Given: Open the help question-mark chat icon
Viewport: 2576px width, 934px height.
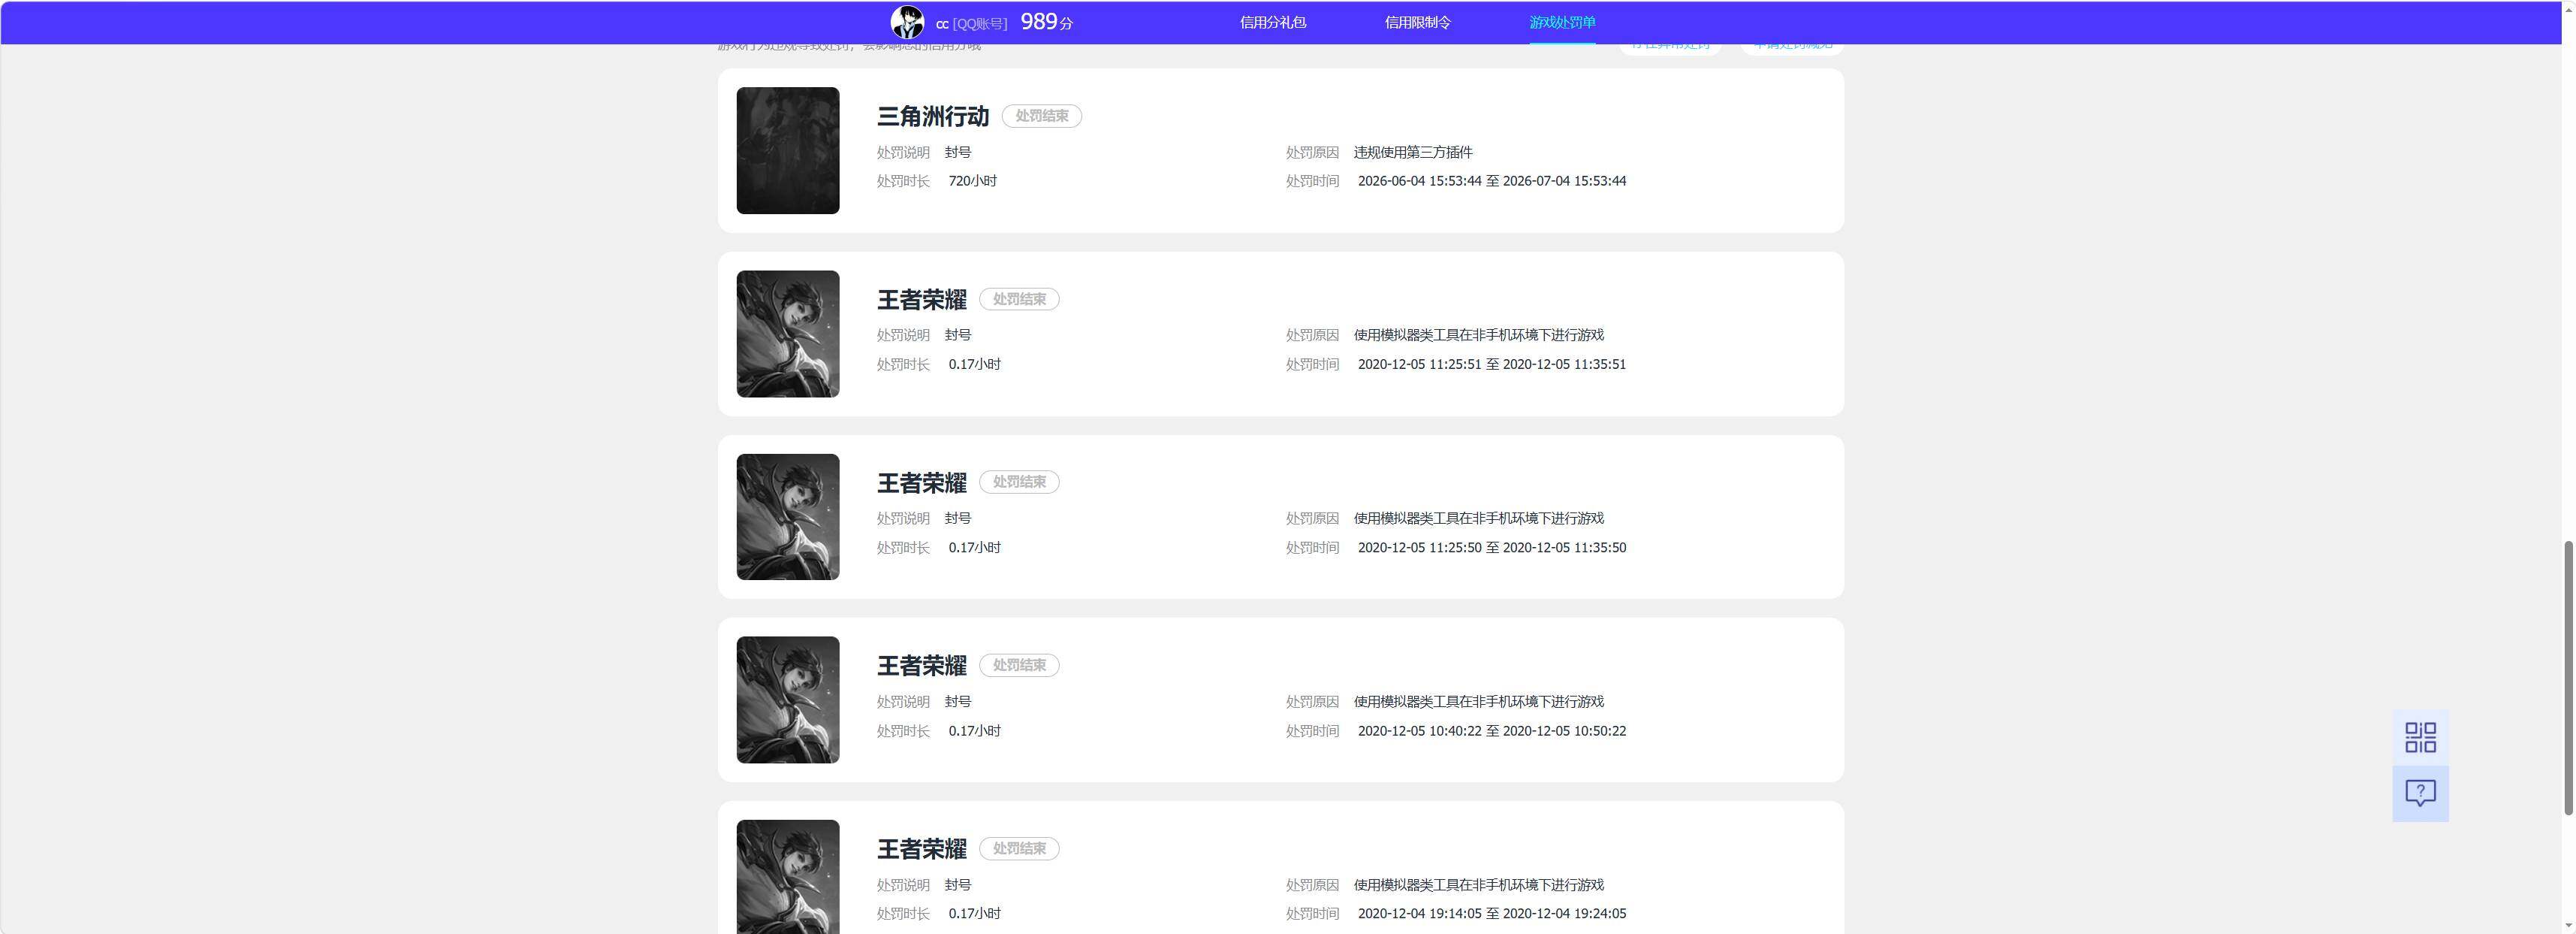Looking at the screenshot, I should click(x=2420, y=794).
